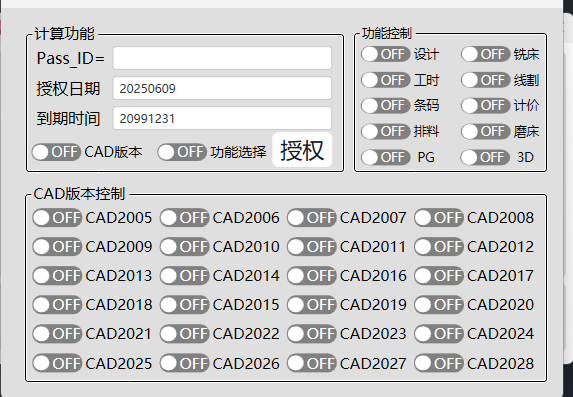The image size is (573, 397).
Task: Turn on the CAD2016 toggle
Action: [311, 276]
